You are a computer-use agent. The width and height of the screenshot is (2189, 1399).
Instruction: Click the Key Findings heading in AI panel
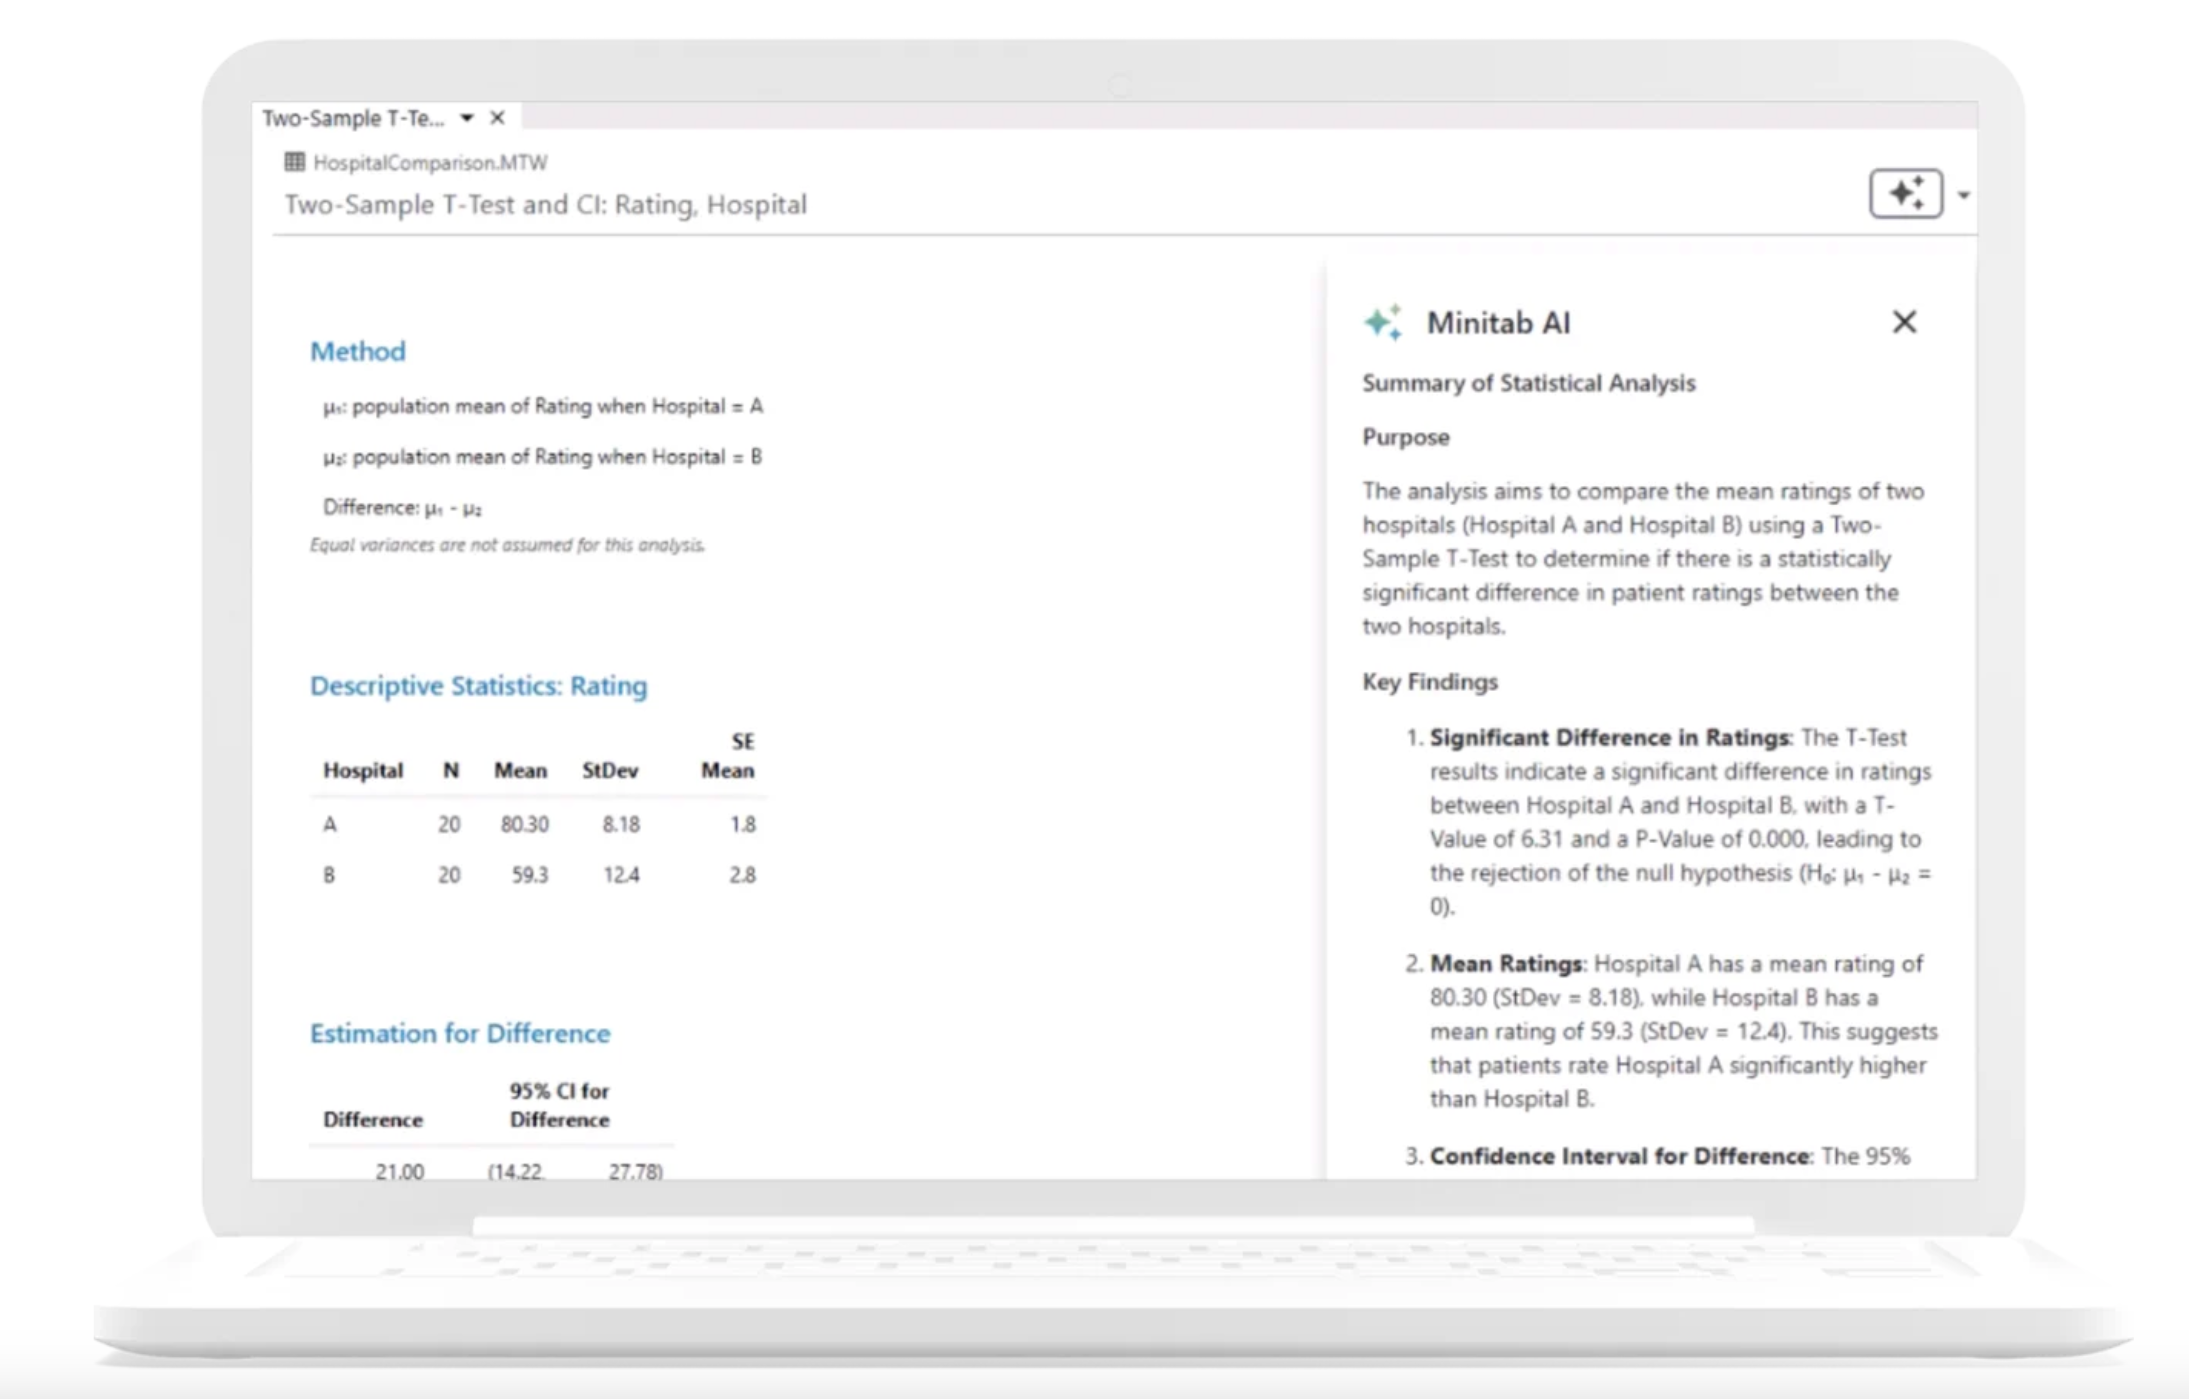tap(1430, 682)
